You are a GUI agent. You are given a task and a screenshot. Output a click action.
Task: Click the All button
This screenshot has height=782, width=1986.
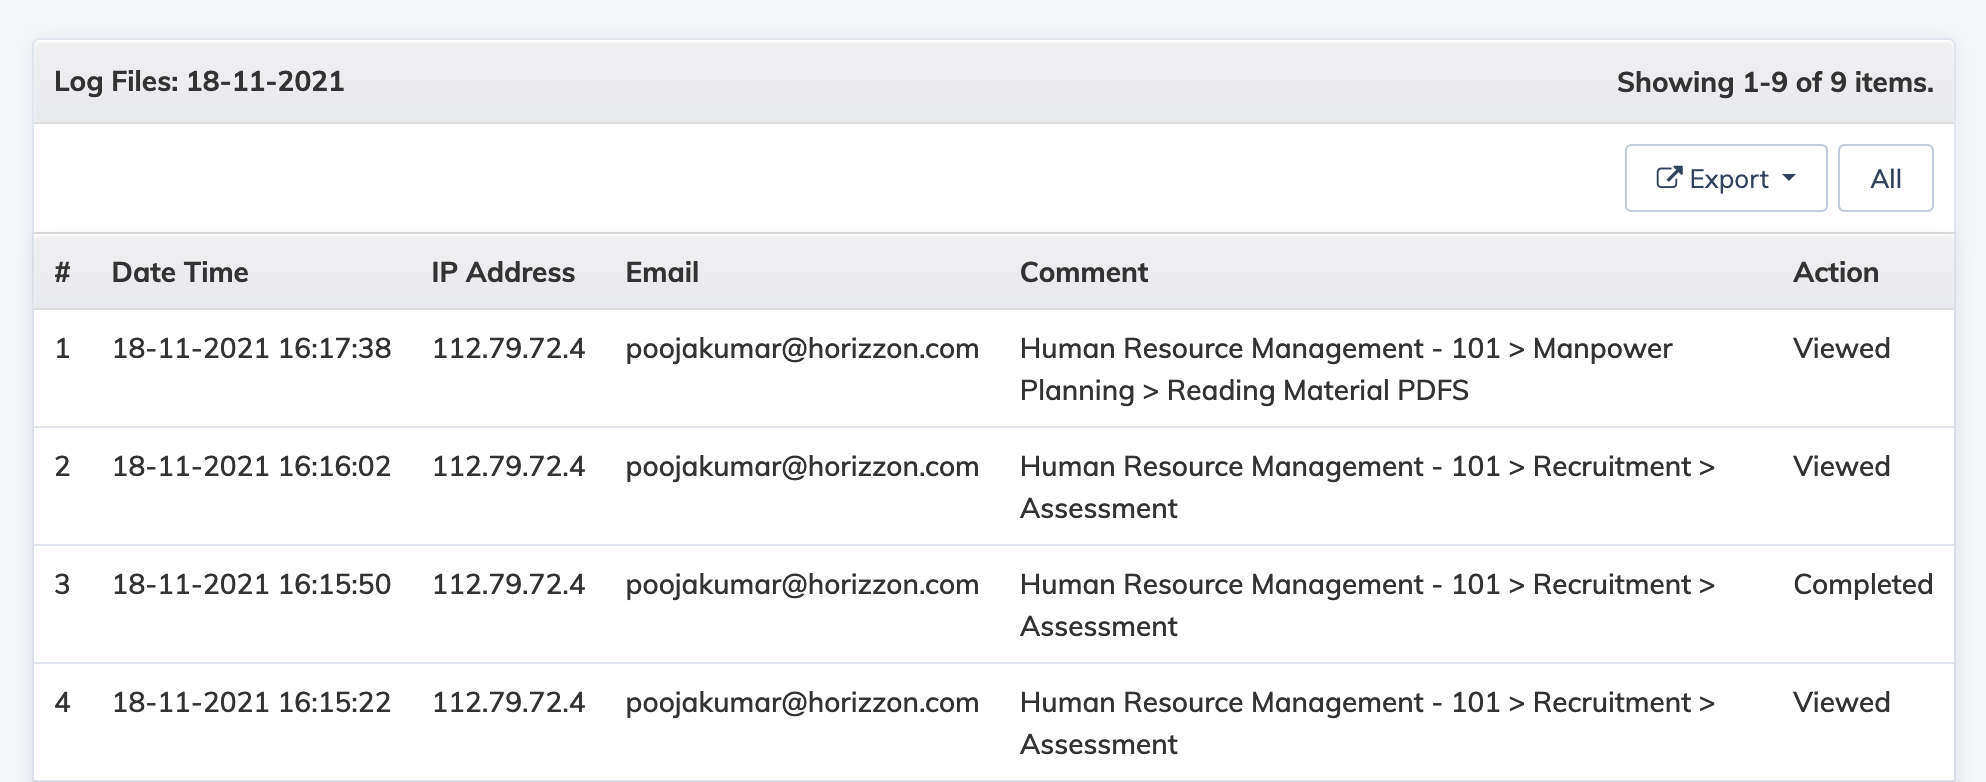click(x=1885, y=178)
